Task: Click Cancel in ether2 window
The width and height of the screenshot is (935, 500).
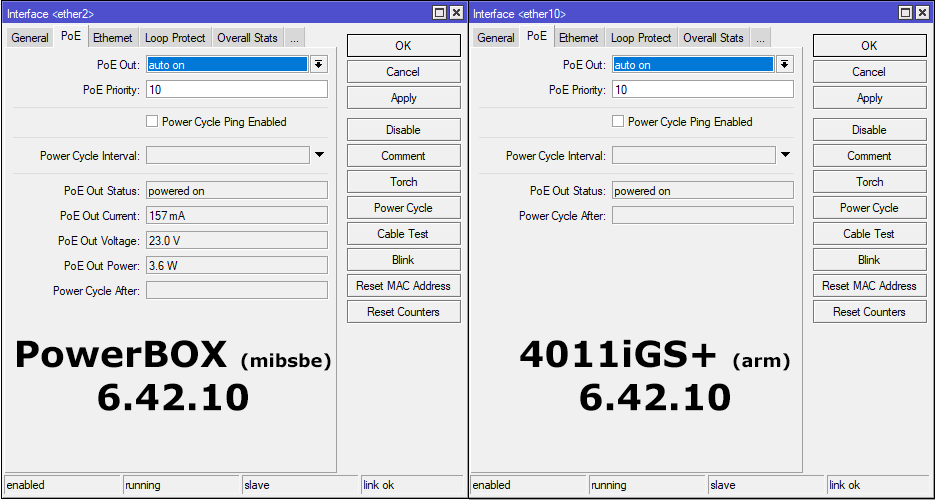Action: [404, 72]
